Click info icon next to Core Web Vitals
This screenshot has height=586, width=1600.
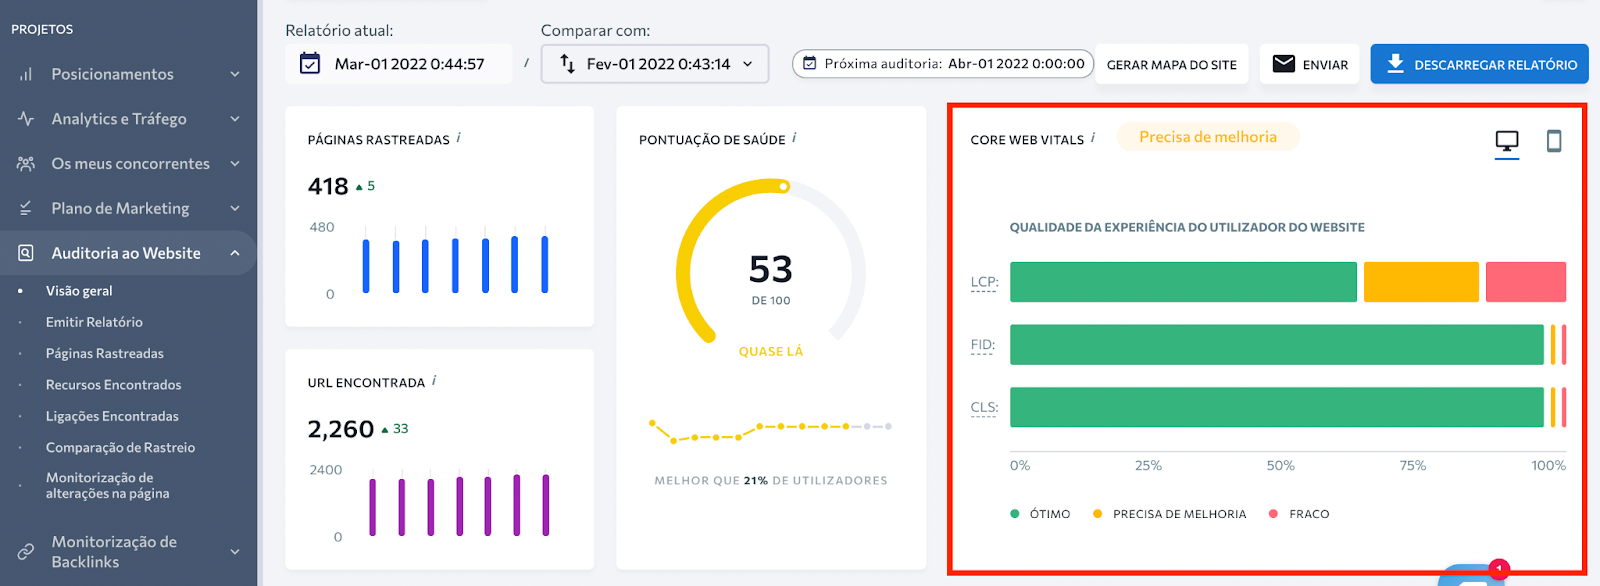pos(1093,138)
